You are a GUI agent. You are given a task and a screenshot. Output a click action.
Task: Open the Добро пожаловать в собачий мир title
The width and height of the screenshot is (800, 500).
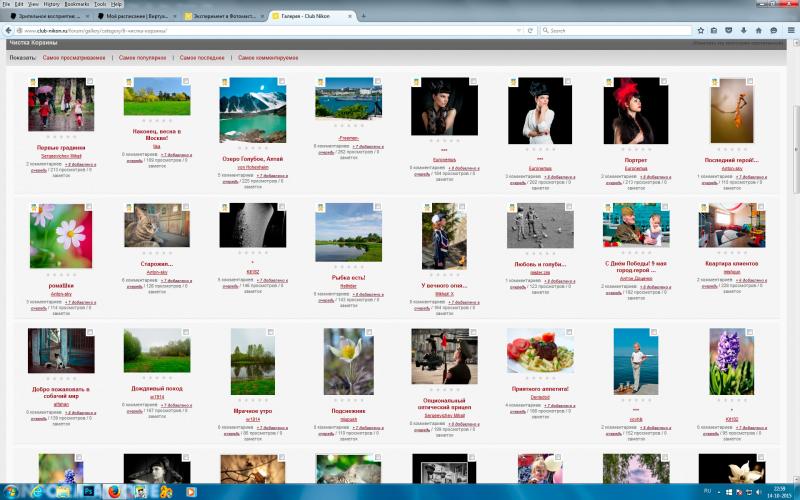point(61,392)
